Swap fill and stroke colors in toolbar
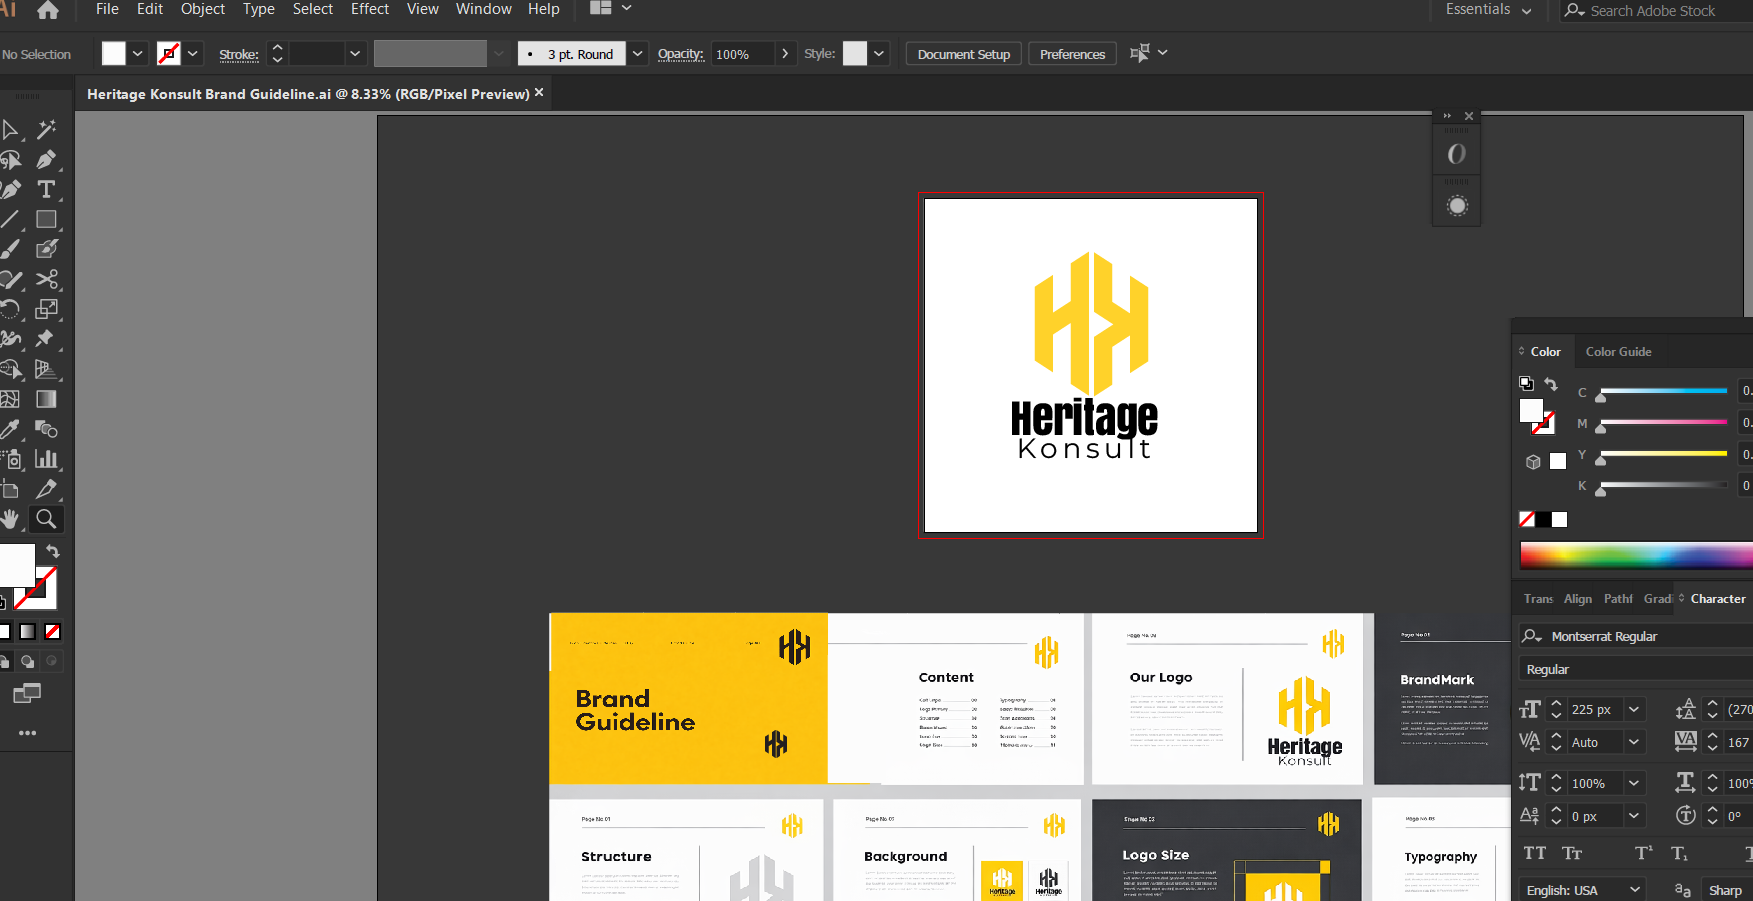Viewport: 1753px width, 901px height. pyautogui.click(x=53, y=551)
